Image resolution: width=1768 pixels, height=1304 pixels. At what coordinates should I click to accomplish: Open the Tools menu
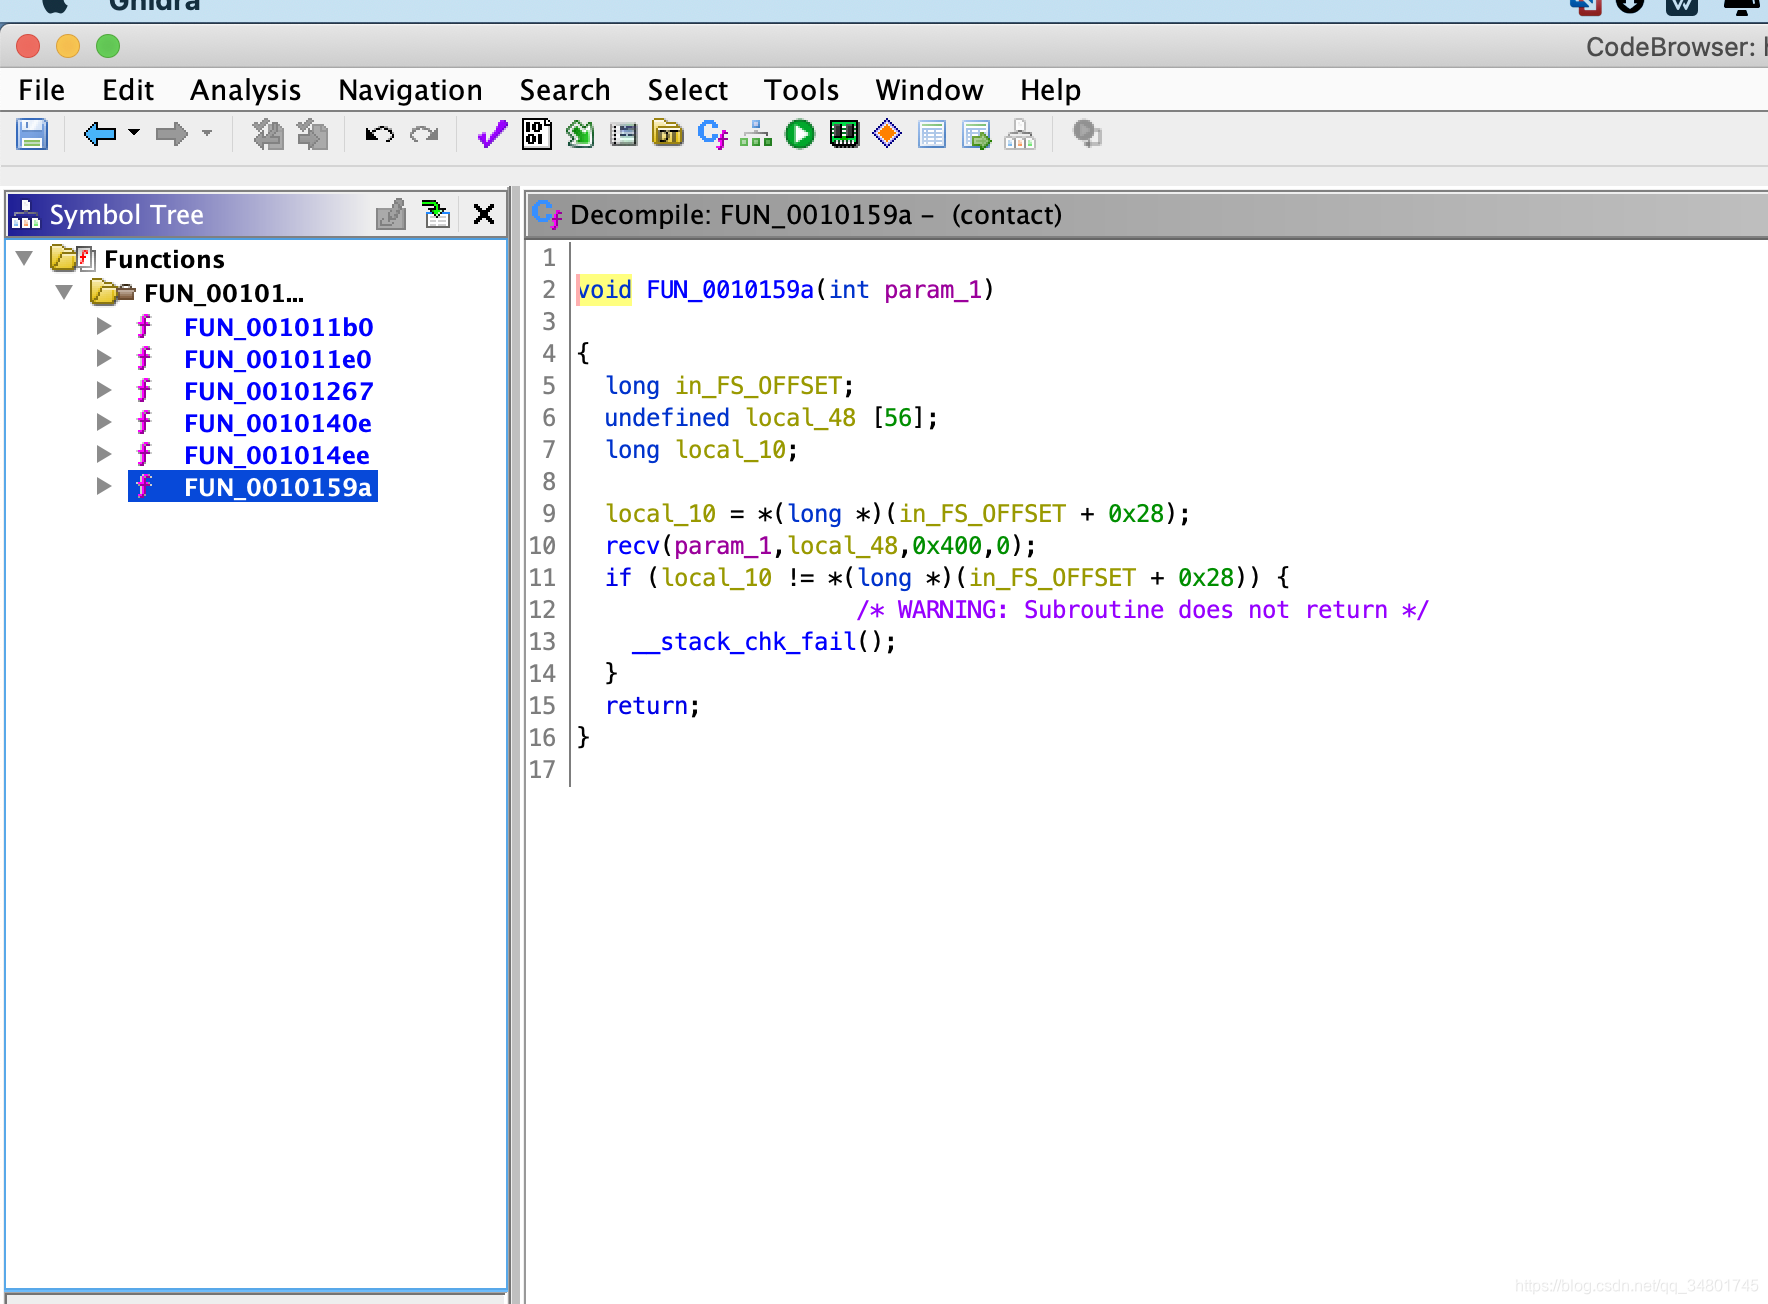click(x=802, y=90)
